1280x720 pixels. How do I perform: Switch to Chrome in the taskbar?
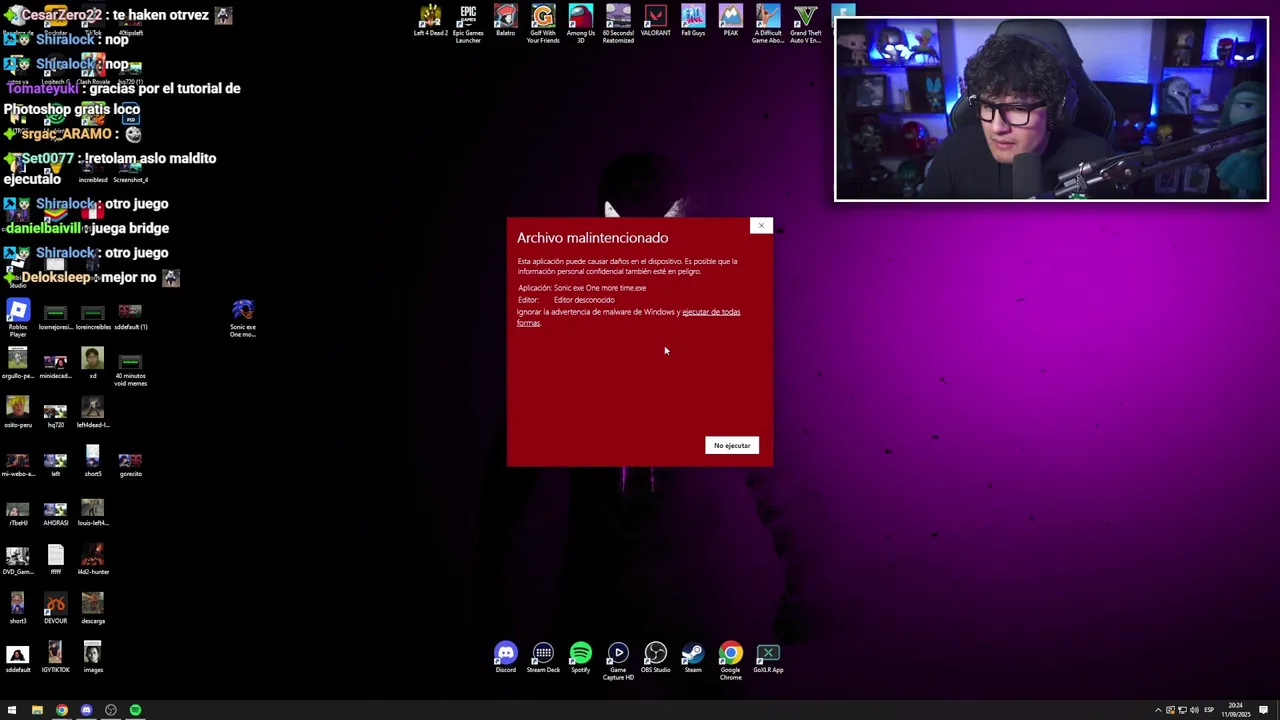click(61, 710)
